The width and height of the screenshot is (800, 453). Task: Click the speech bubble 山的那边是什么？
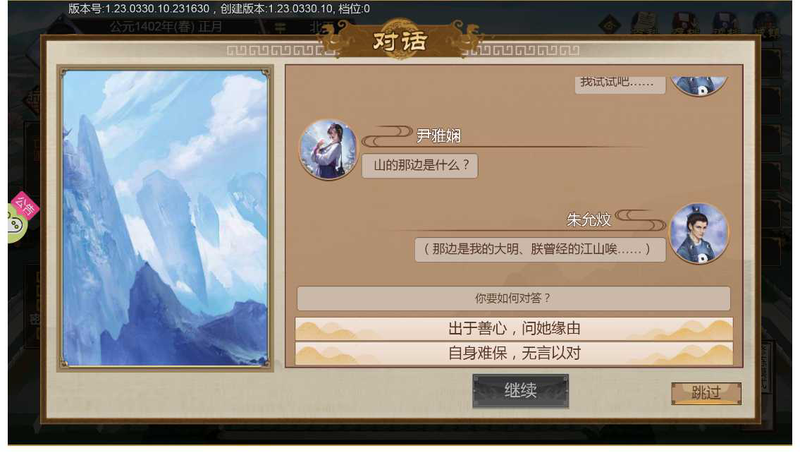coord(420,166)
